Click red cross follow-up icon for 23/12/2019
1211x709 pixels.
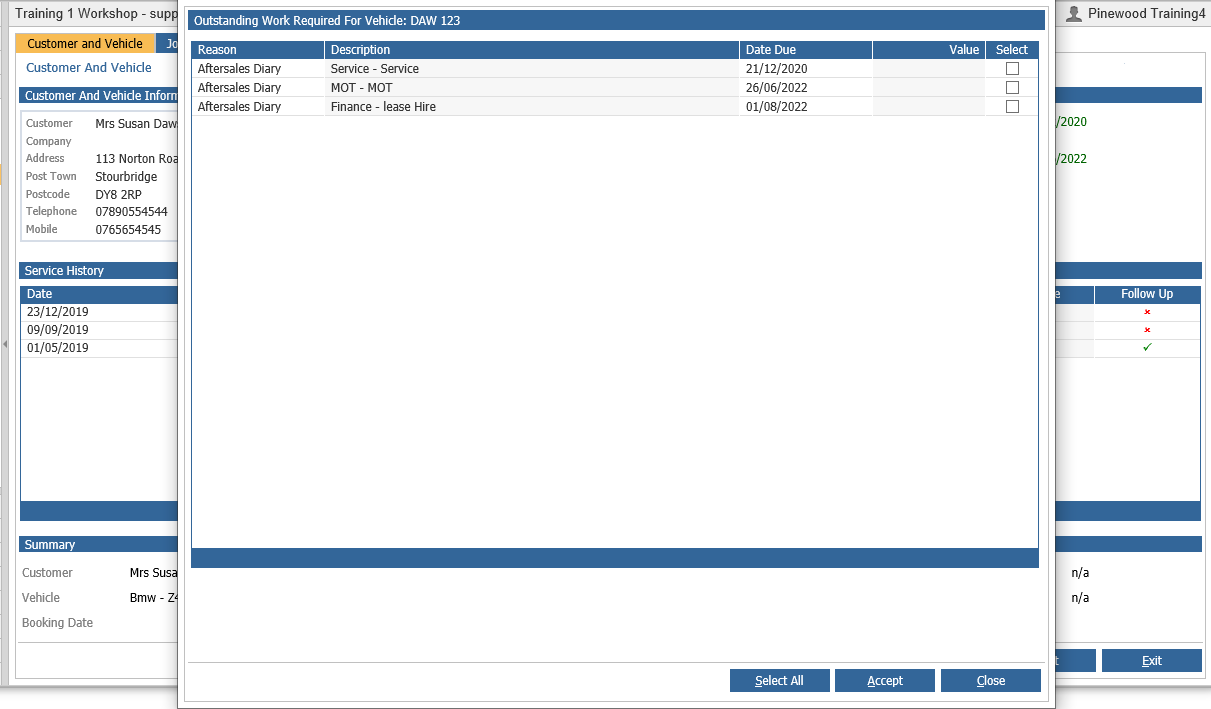[x=1147, y=312]
